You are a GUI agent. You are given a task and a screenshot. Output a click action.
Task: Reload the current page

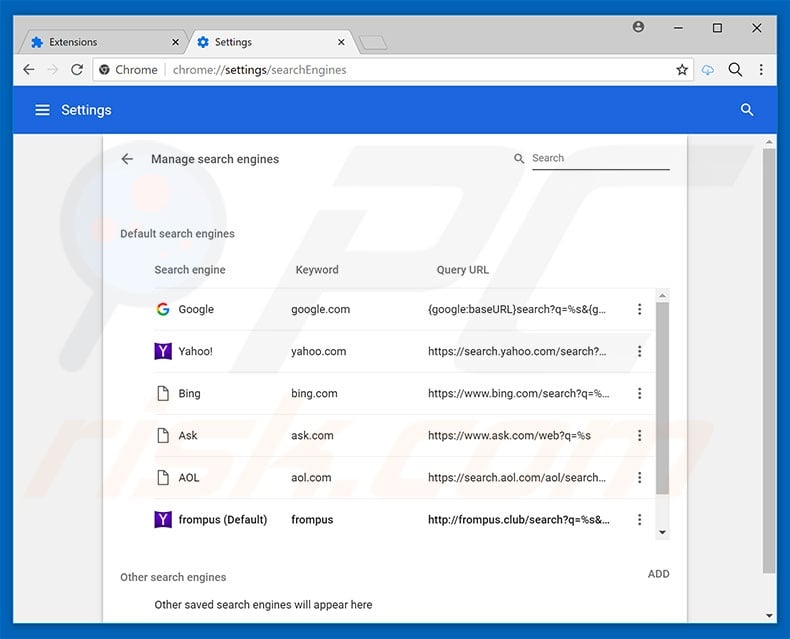(x=77, y=70)
